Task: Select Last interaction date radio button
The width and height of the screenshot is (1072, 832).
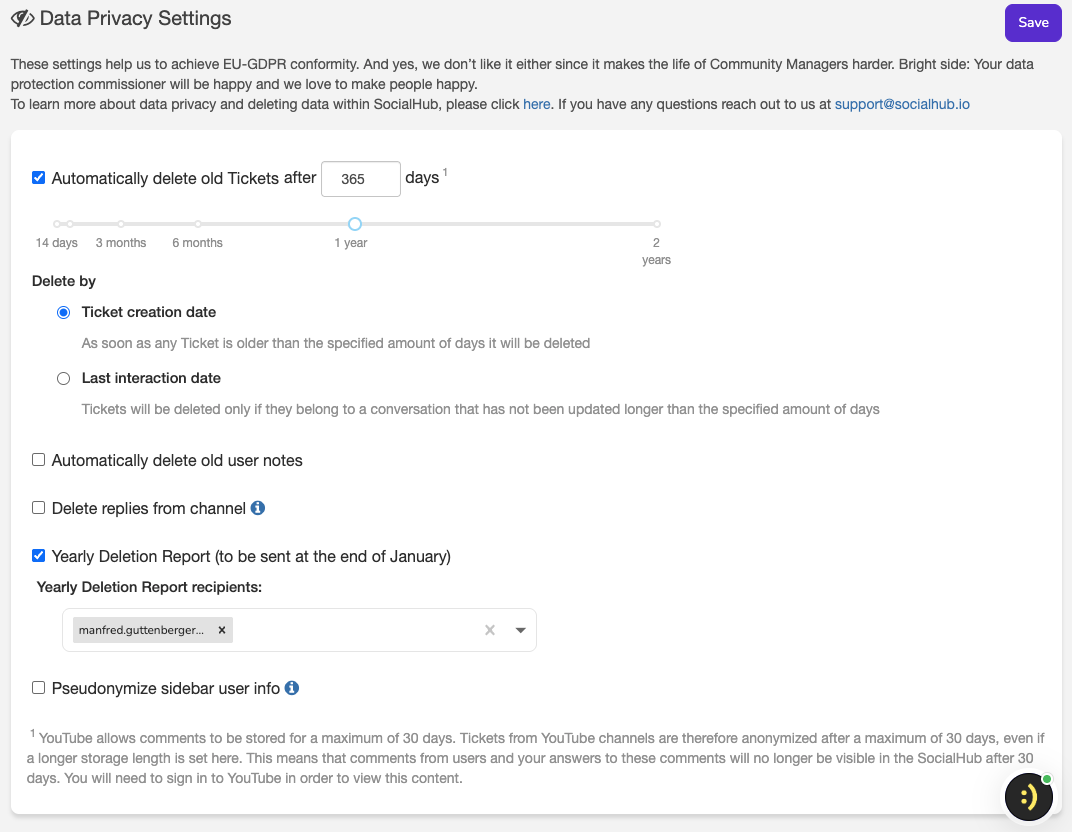Action: point(64,378)
